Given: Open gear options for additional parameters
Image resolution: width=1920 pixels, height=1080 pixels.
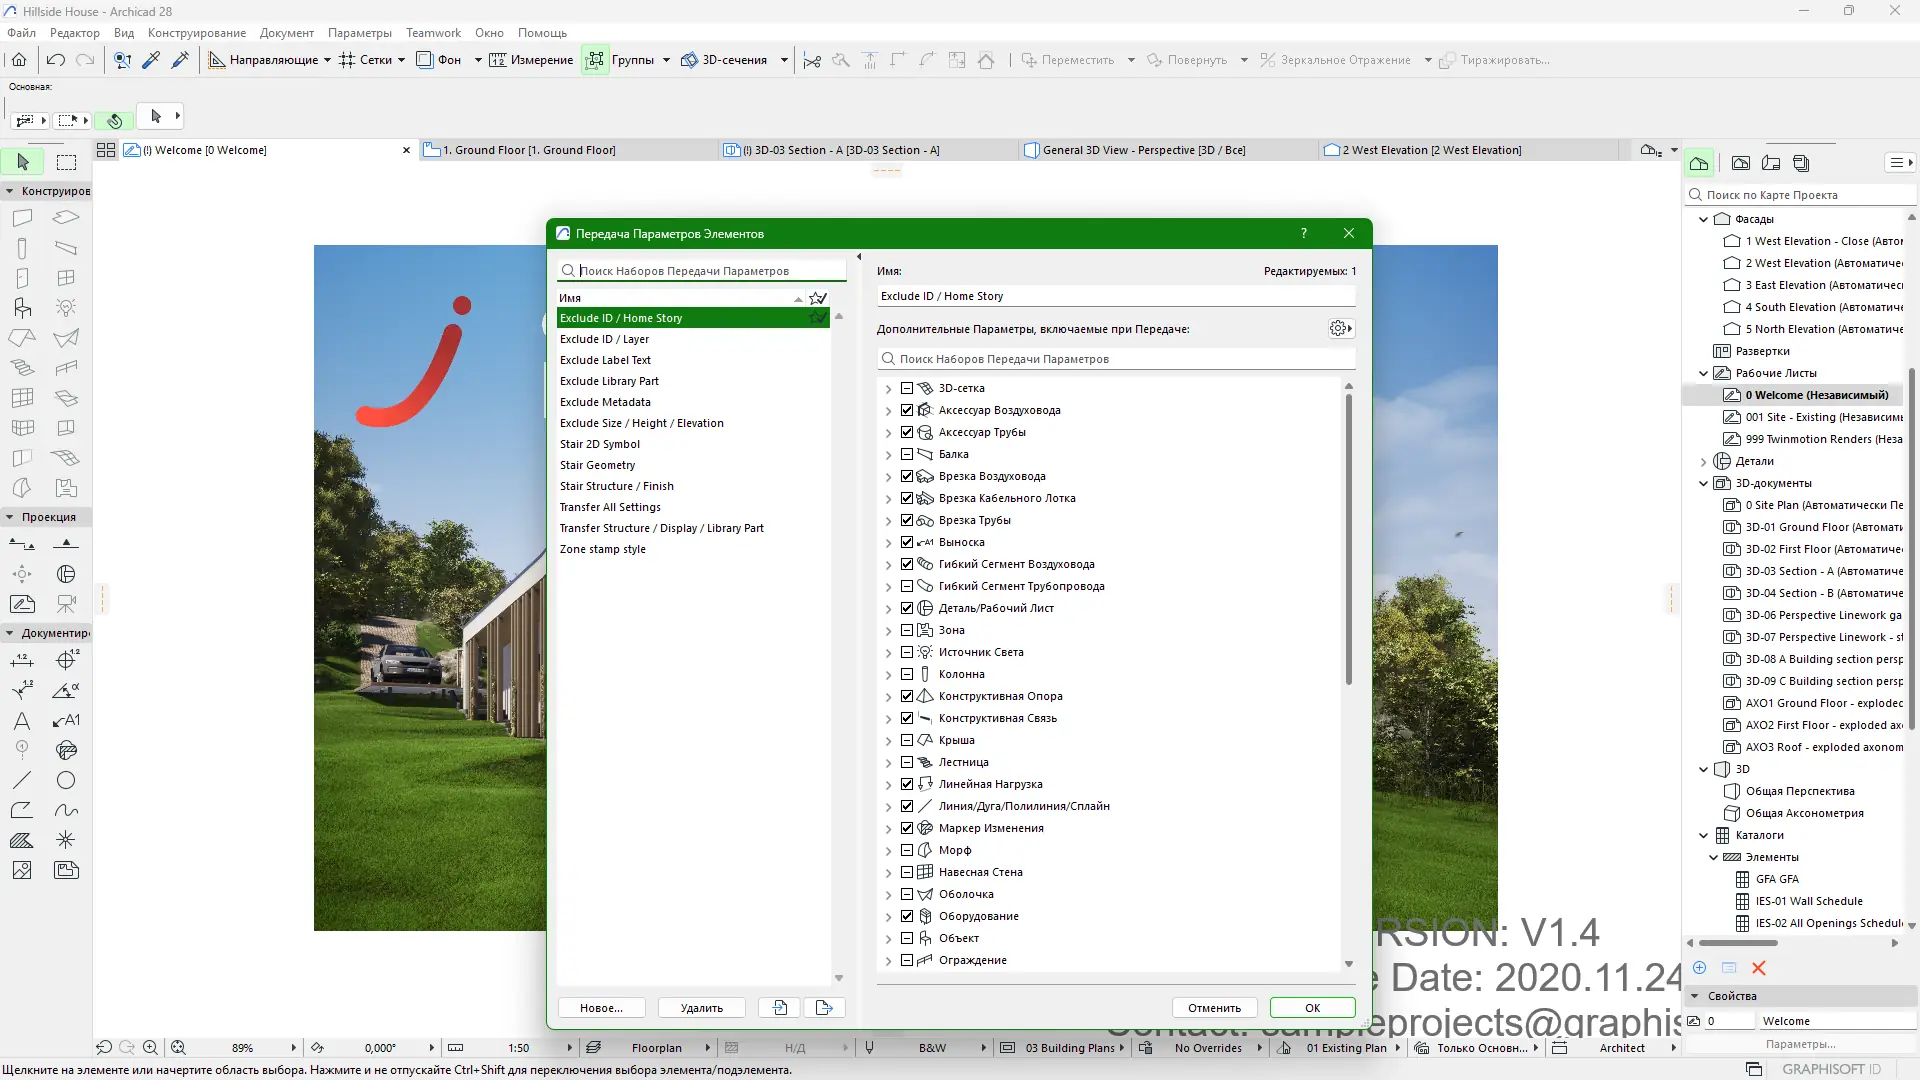Looking at the screenshot, I should pyautogui.click(x=1340, y=329).
